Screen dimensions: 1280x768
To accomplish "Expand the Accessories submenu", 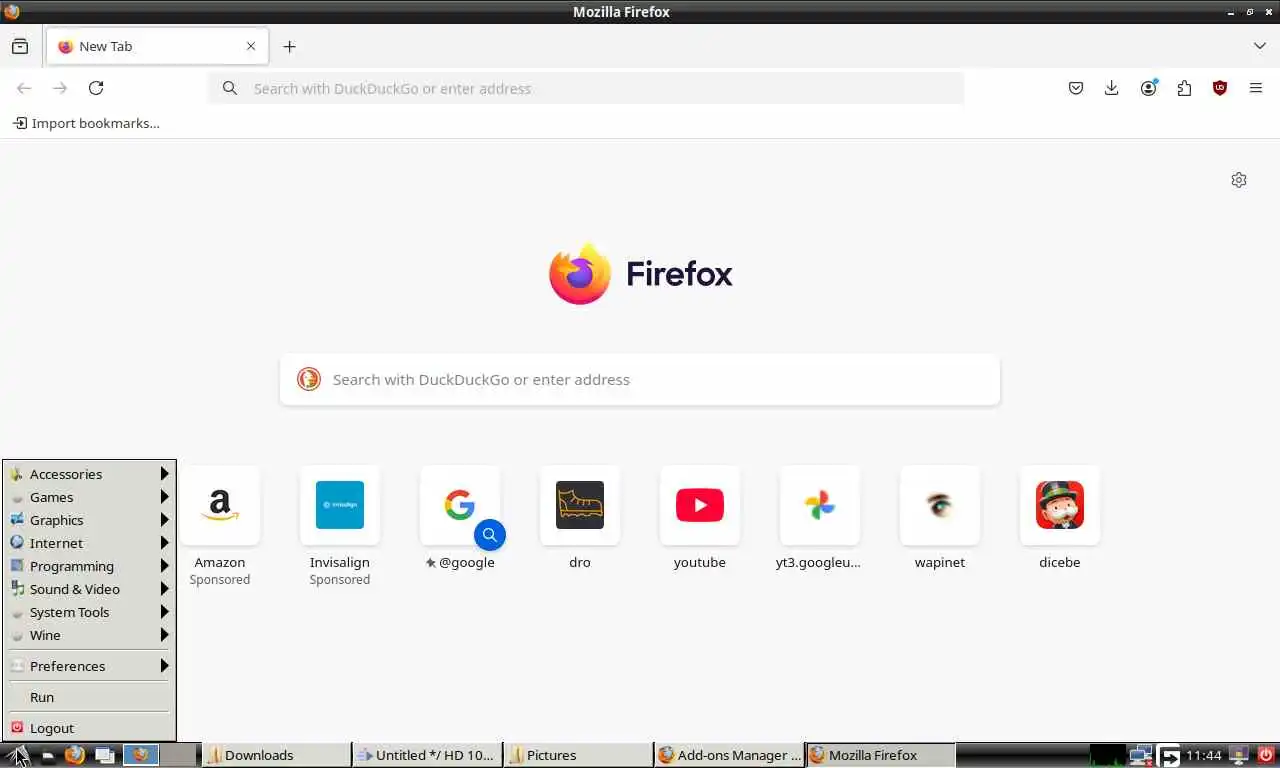I will click(x=90, y=474).
